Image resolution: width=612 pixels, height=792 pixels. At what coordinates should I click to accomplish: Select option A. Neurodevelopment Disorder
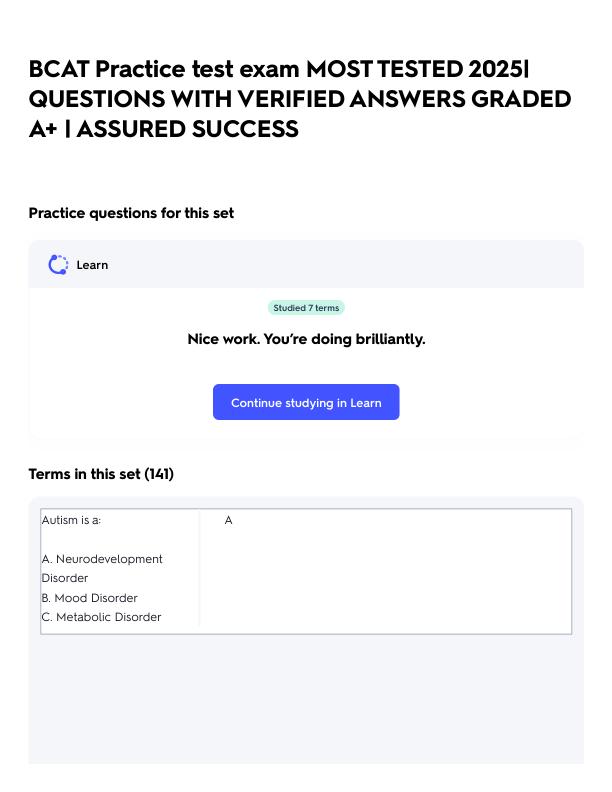(x=102, y=569)
